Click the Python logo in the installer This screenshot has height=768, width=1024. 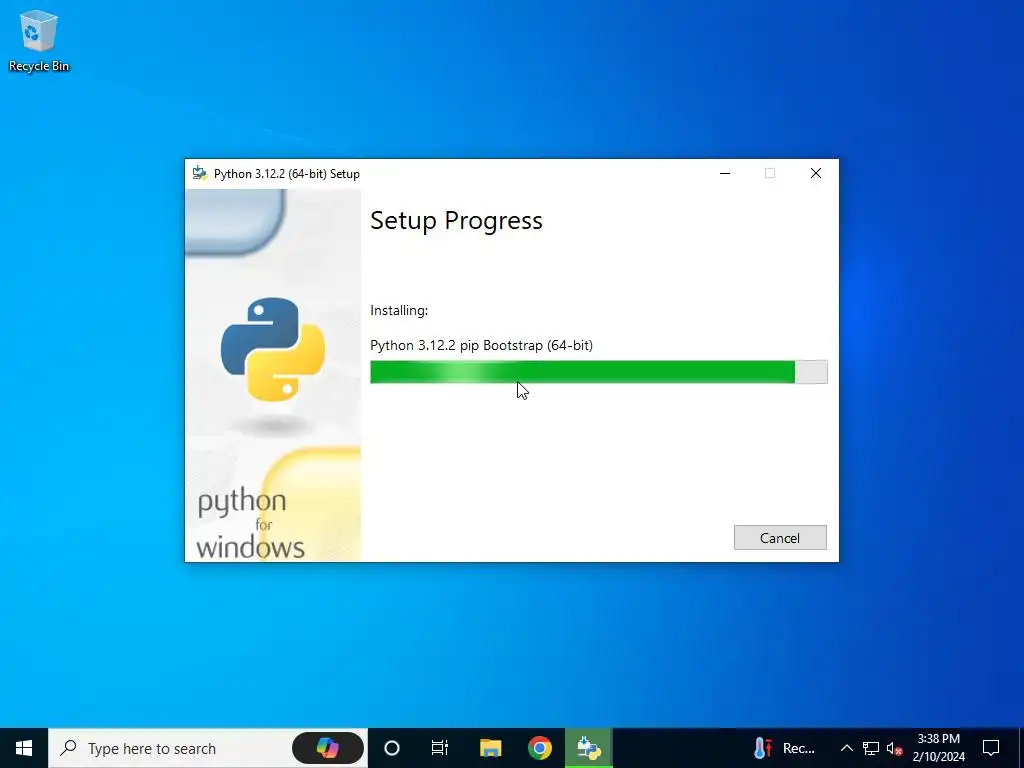tap(273, 349)
